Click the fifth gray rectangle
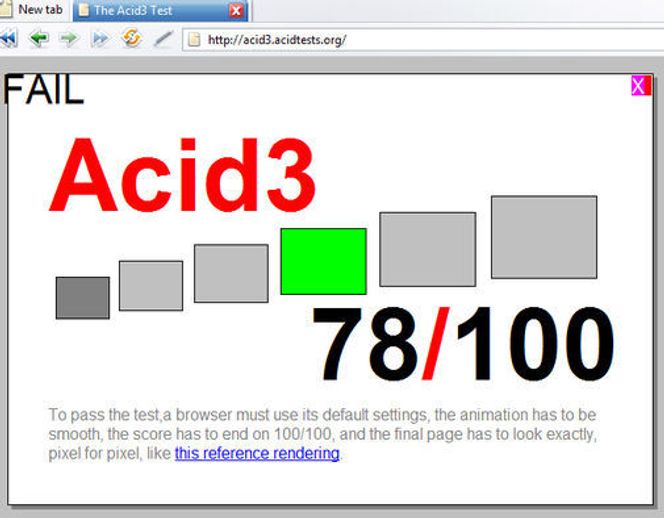 click(428, 249)
